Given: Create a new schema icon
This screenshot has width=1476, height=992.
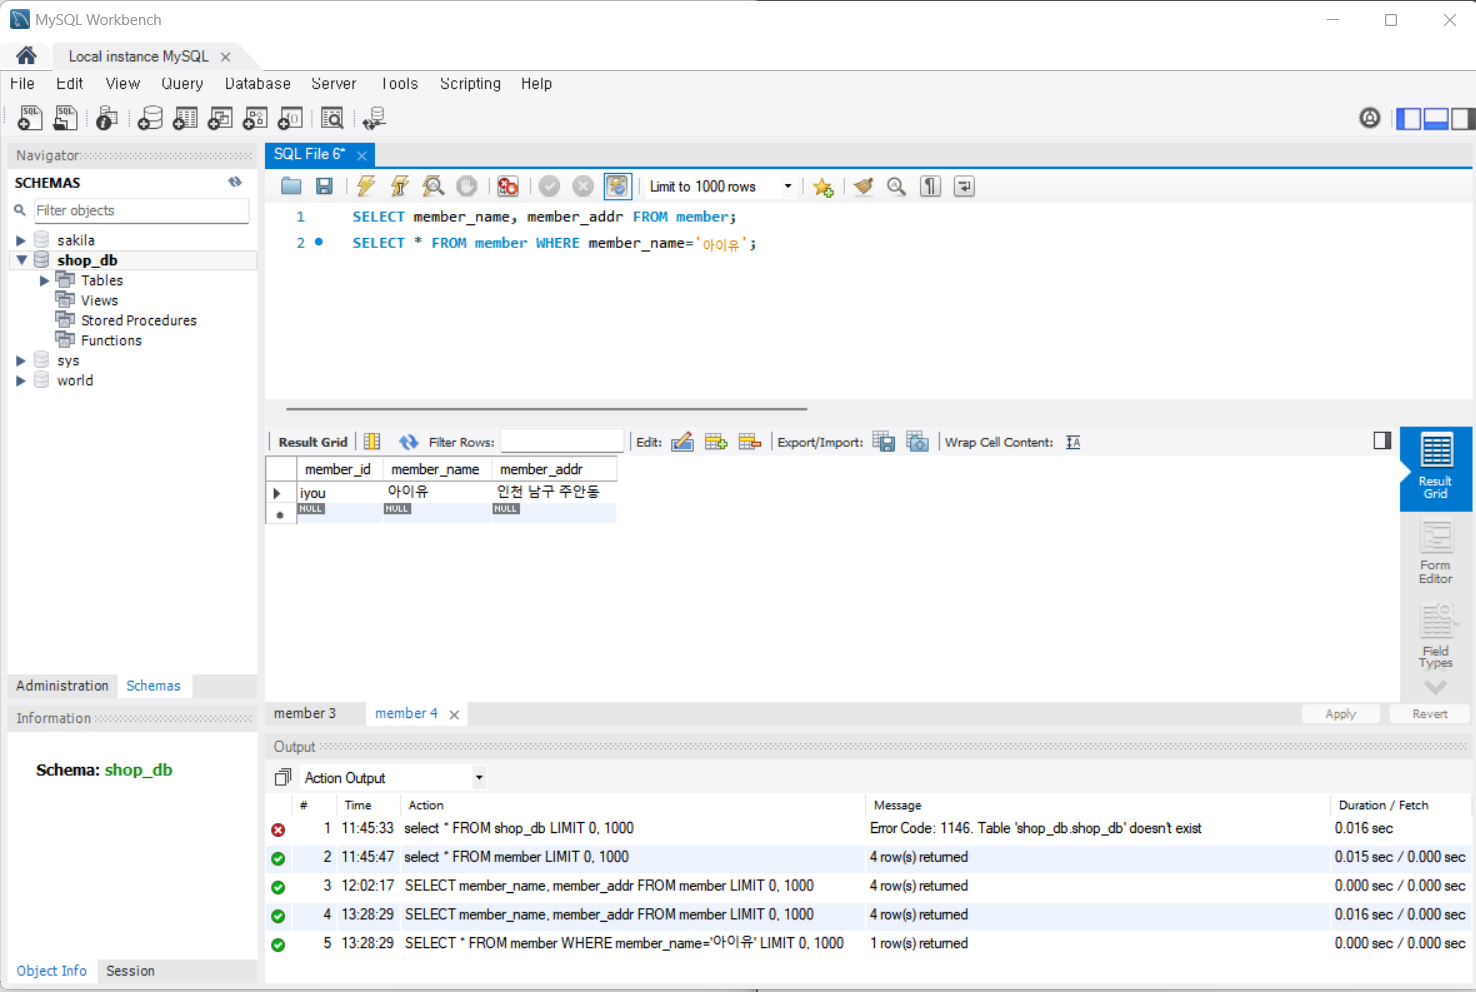Looking at the screenshot, I should click(x=150, y=118).
